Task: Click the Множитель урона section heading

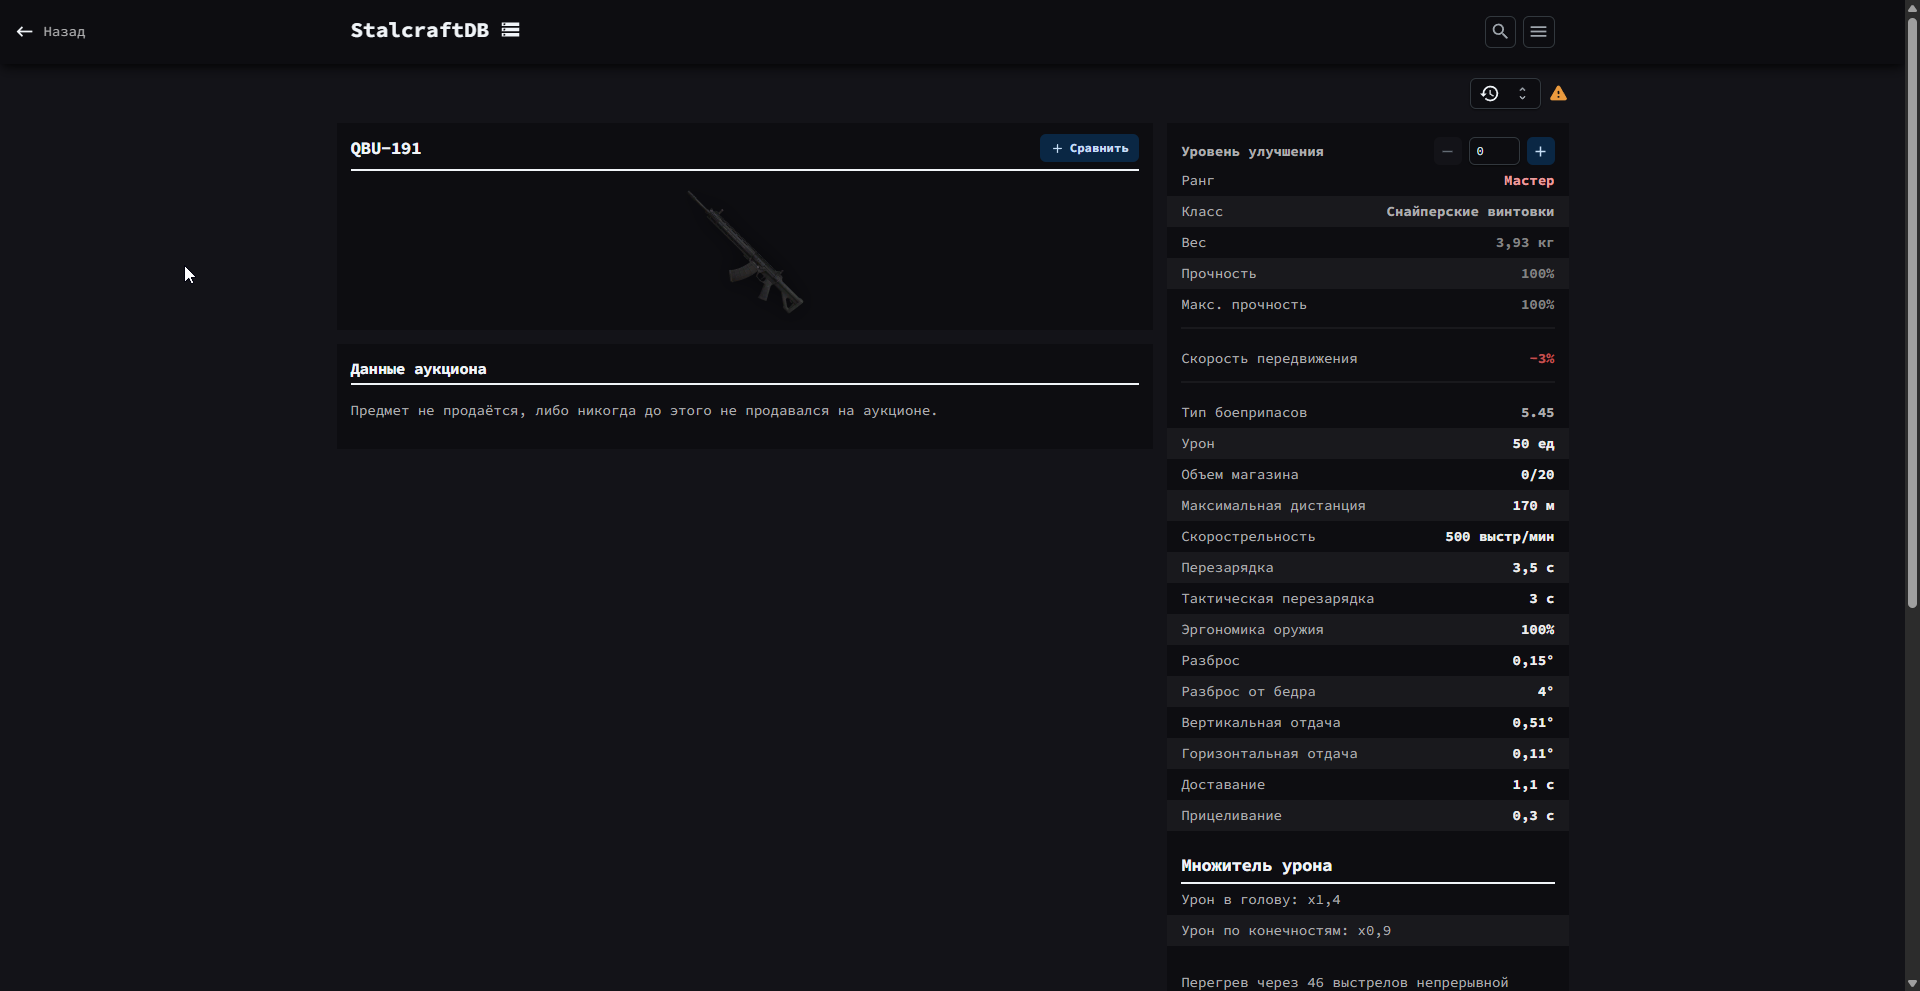Action: [1256, 866]
